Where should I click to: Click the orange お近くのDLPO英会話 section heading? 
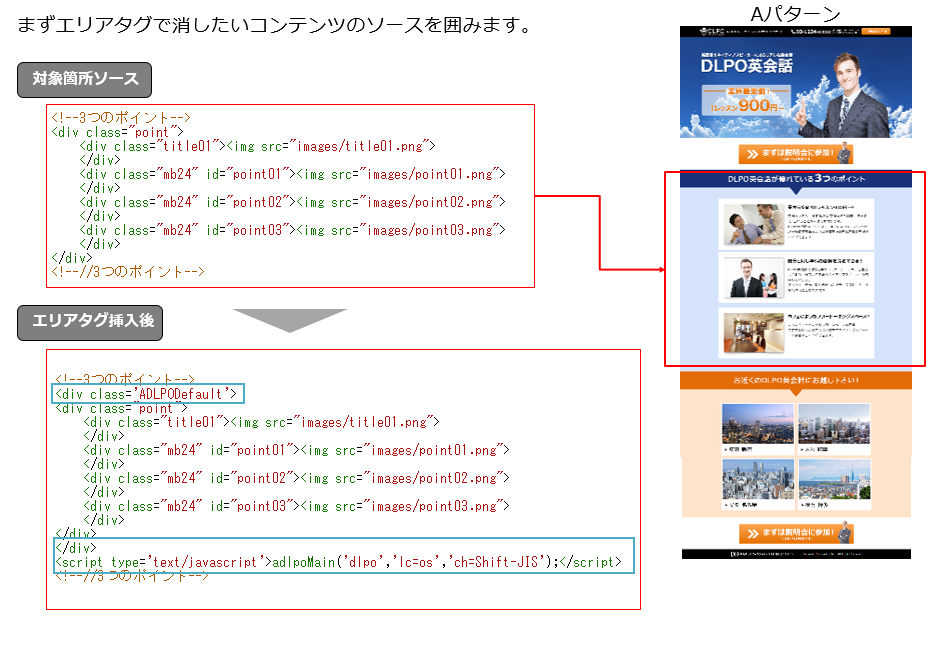coord(796,380)
